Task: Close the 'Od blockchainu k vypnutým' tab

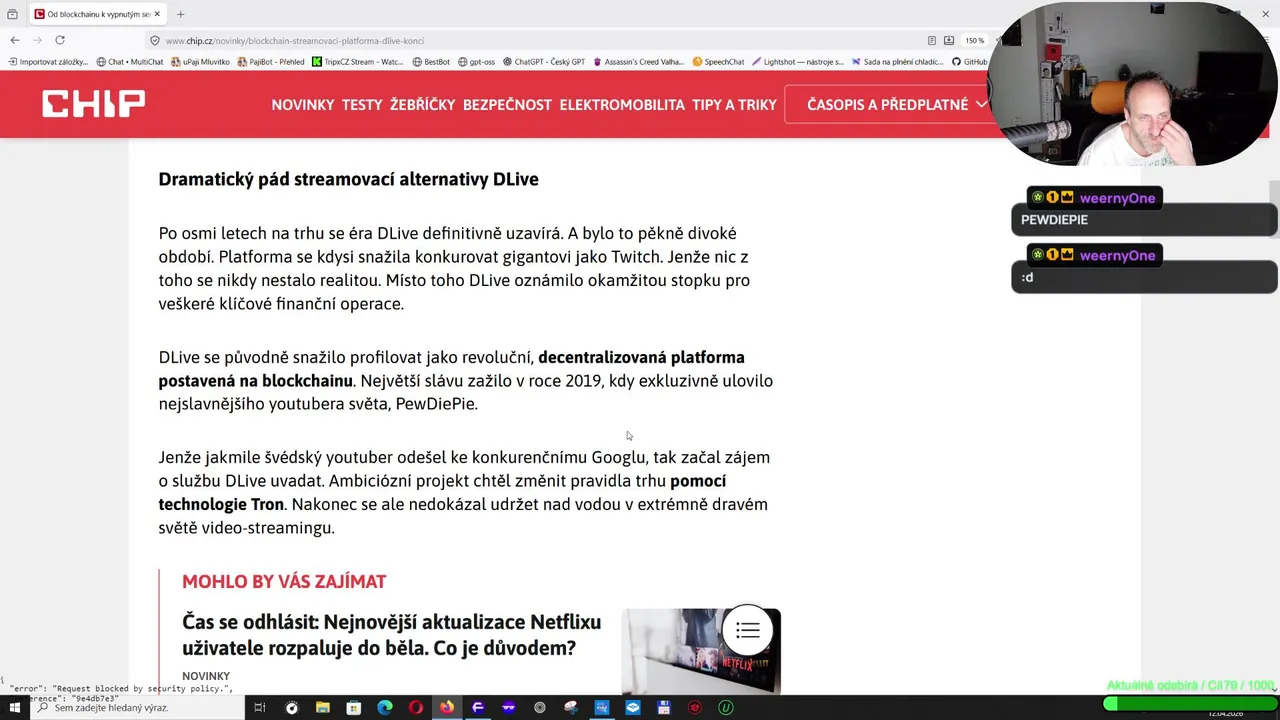Action: (157, 14)
